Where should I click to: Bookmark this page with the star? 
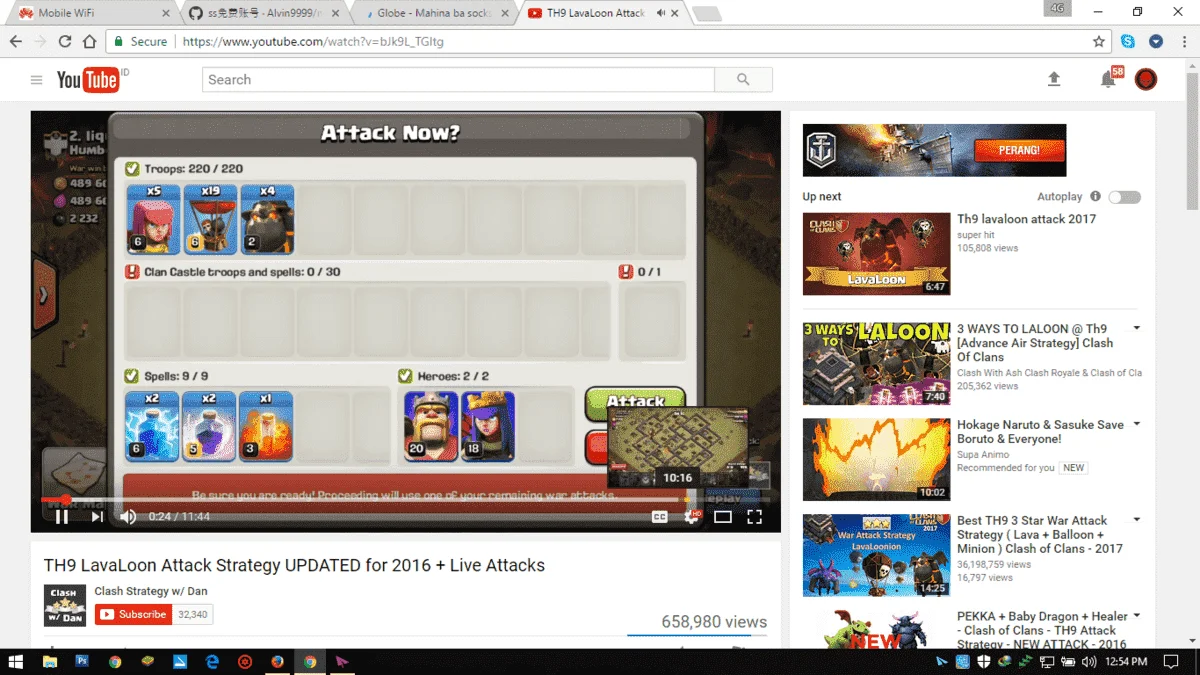[1099, 41]
